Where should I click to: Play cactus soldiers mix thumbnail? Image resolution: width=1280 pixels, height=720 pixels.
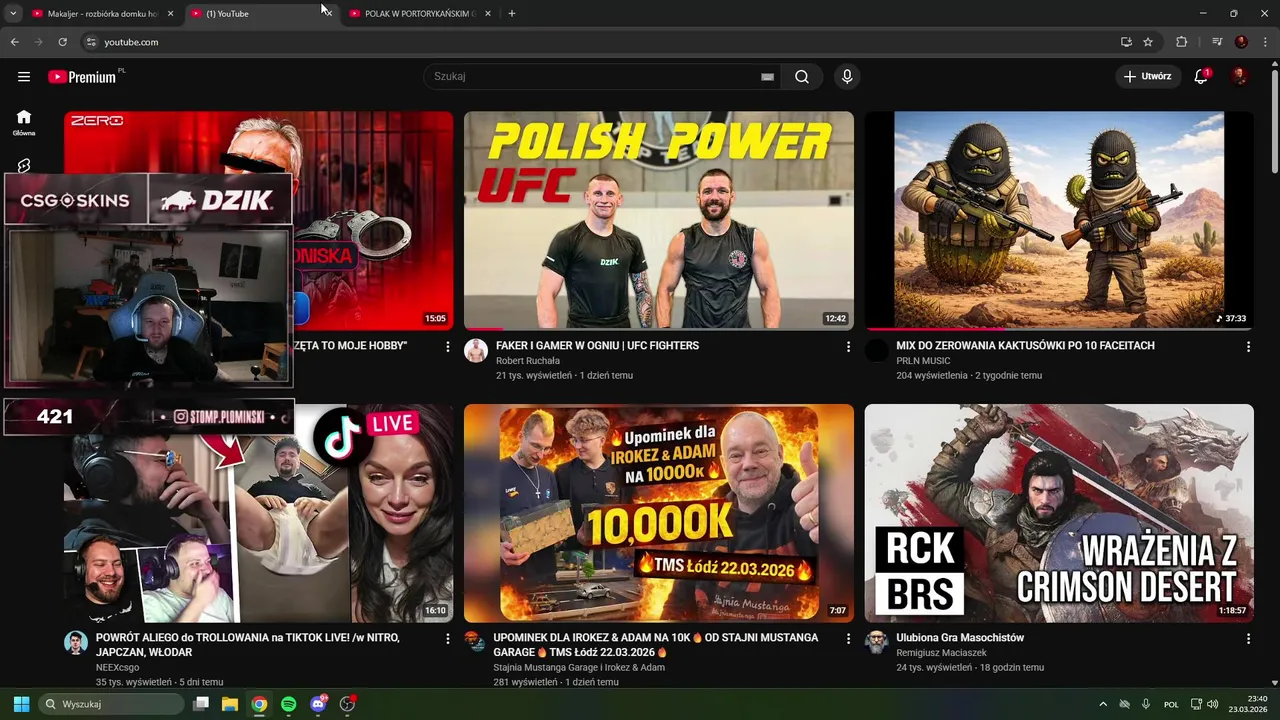pyautogui.click(x=1059, y=220)
